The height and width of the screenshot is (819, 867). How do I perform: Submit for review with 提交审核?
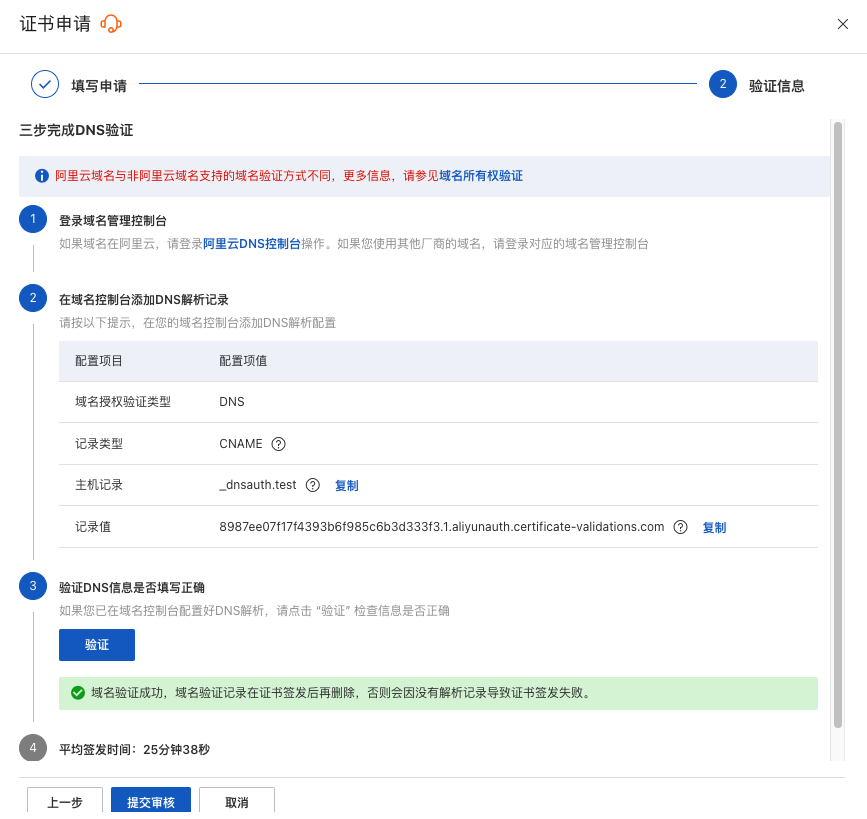coord(151,802)
